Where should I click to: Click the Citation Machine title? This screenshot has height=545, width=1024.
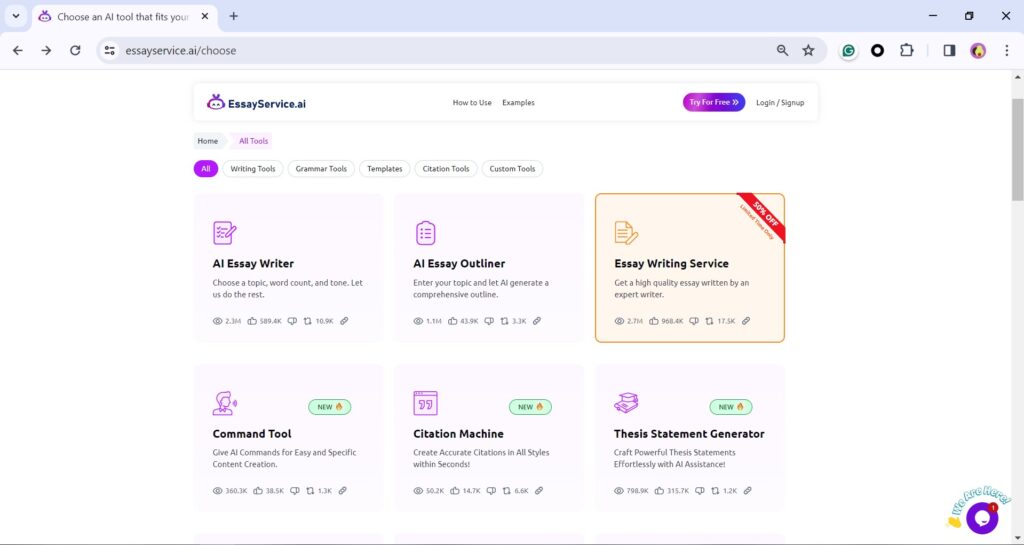coord(458,434)
